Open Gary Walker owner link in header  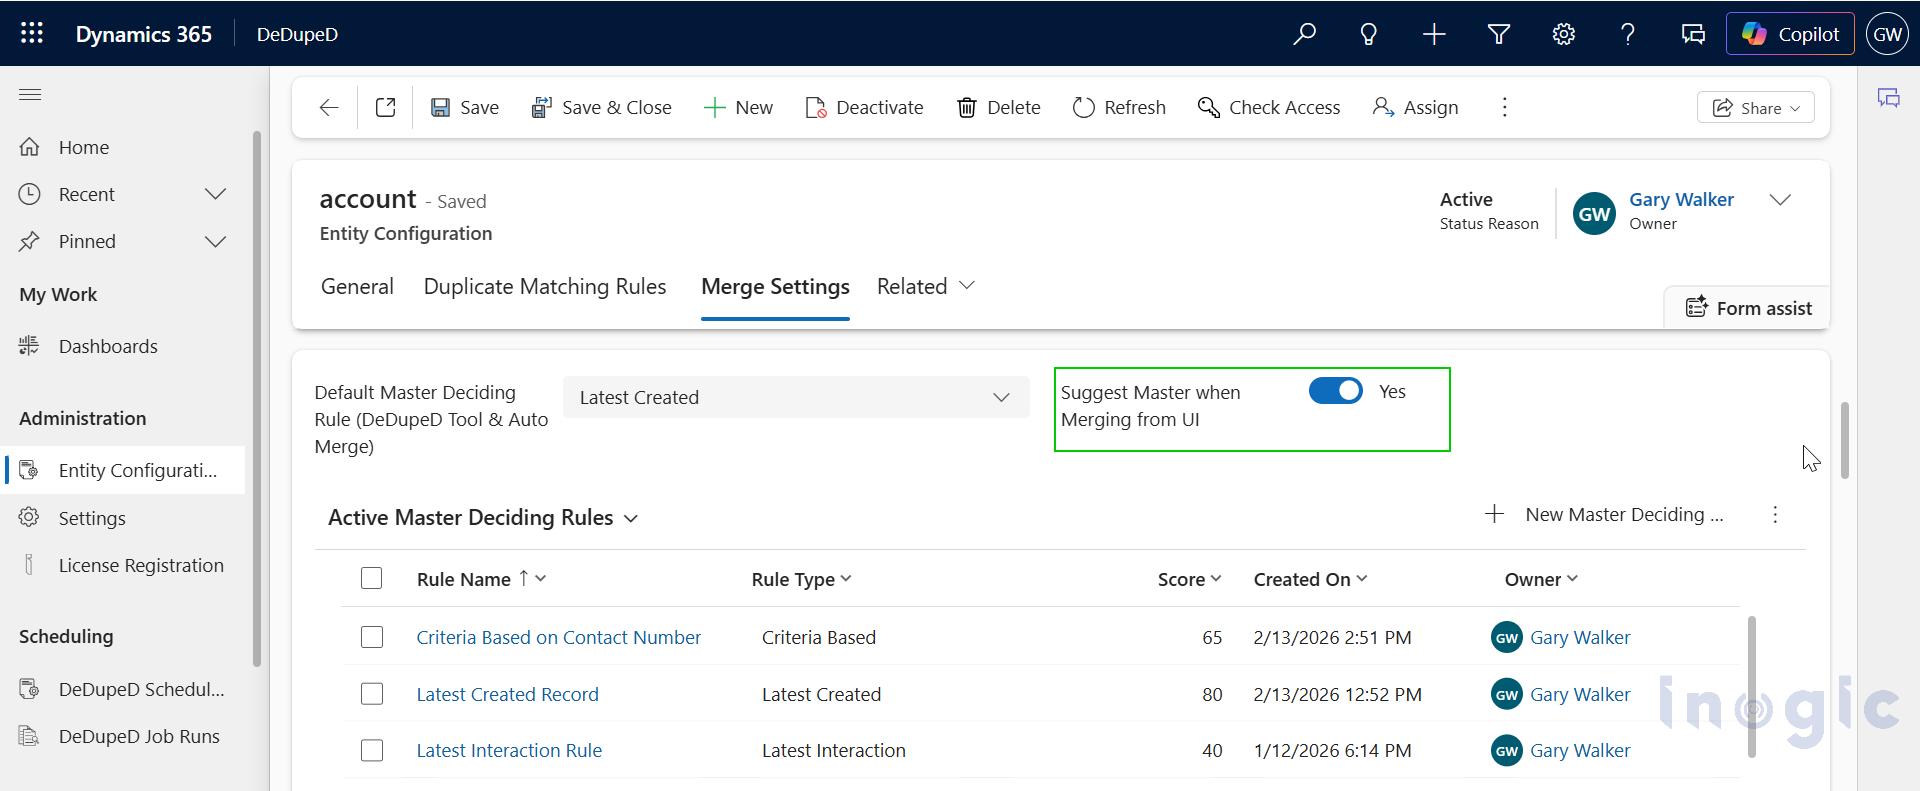1681,200
